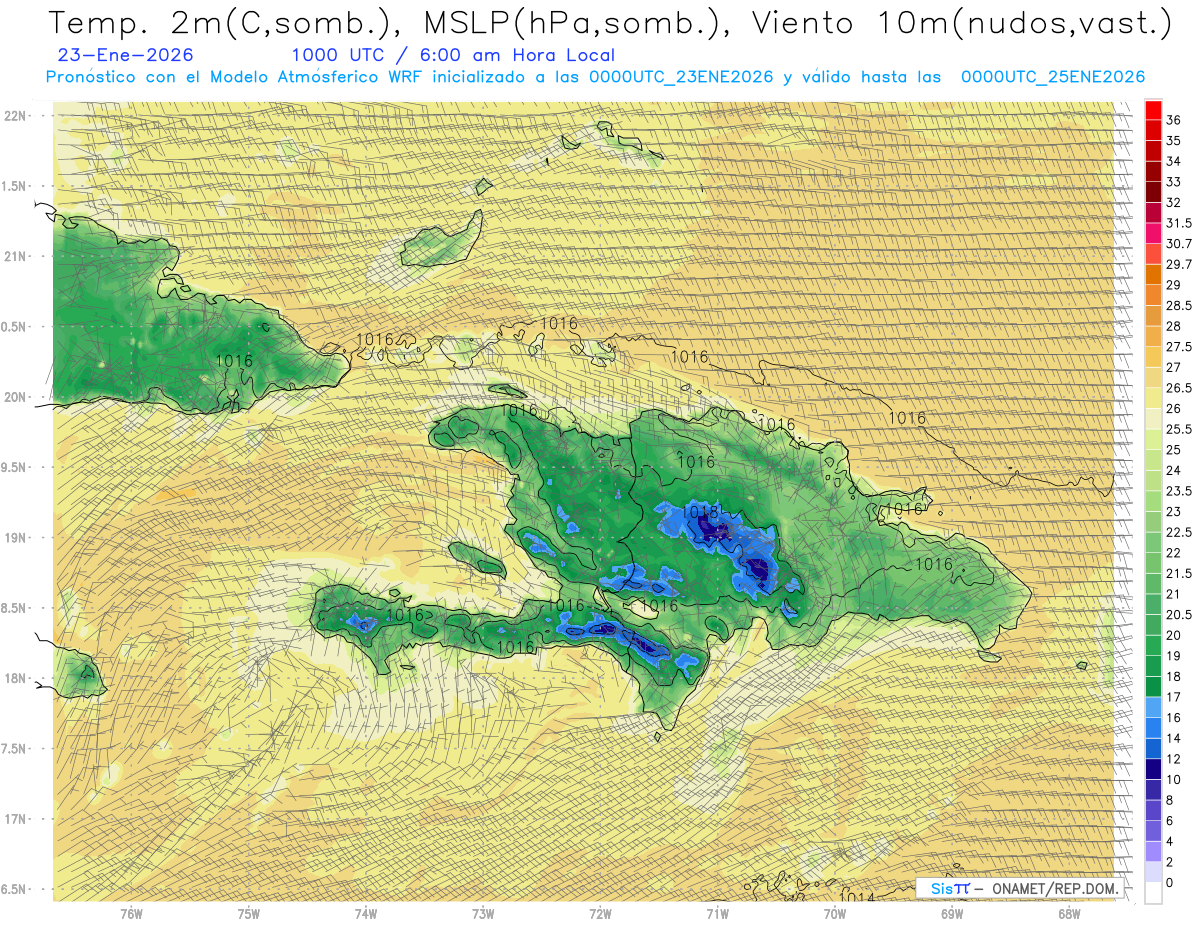Click the legend value "31.5"
Image resolution: width=1200 pixels, height=927 pixels.
pyautogui.click(x=1179, y=223)
